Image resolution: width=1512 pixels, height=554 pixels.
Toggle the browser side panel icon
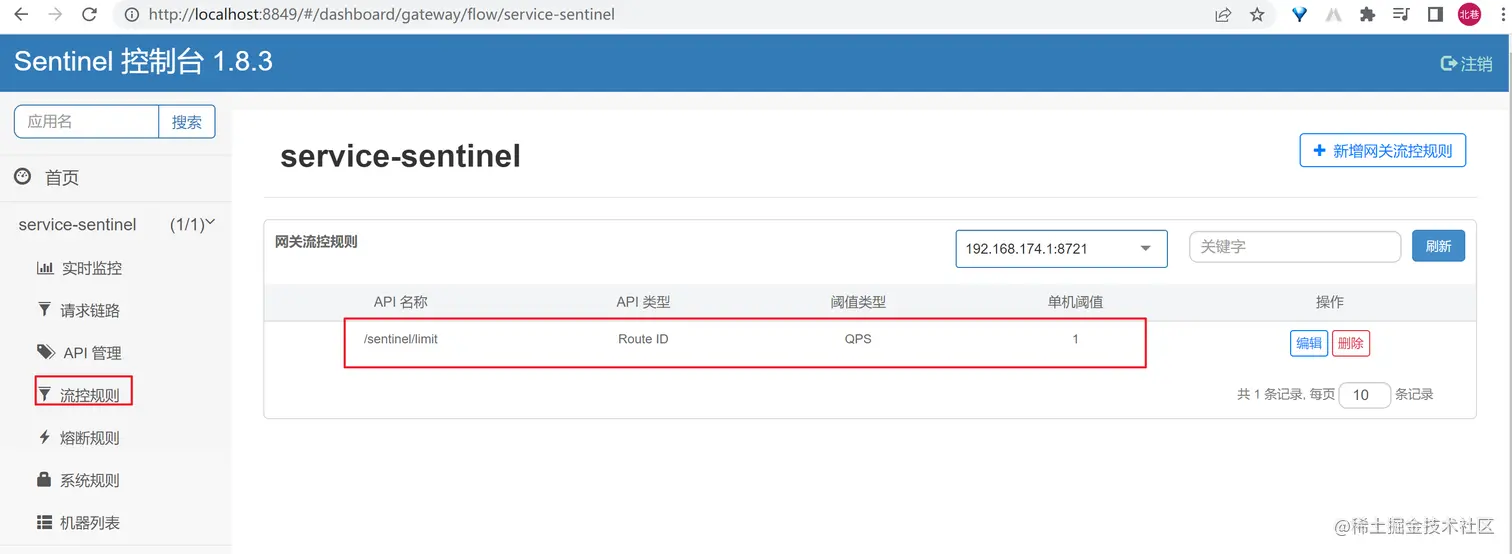coord(1435,15)
